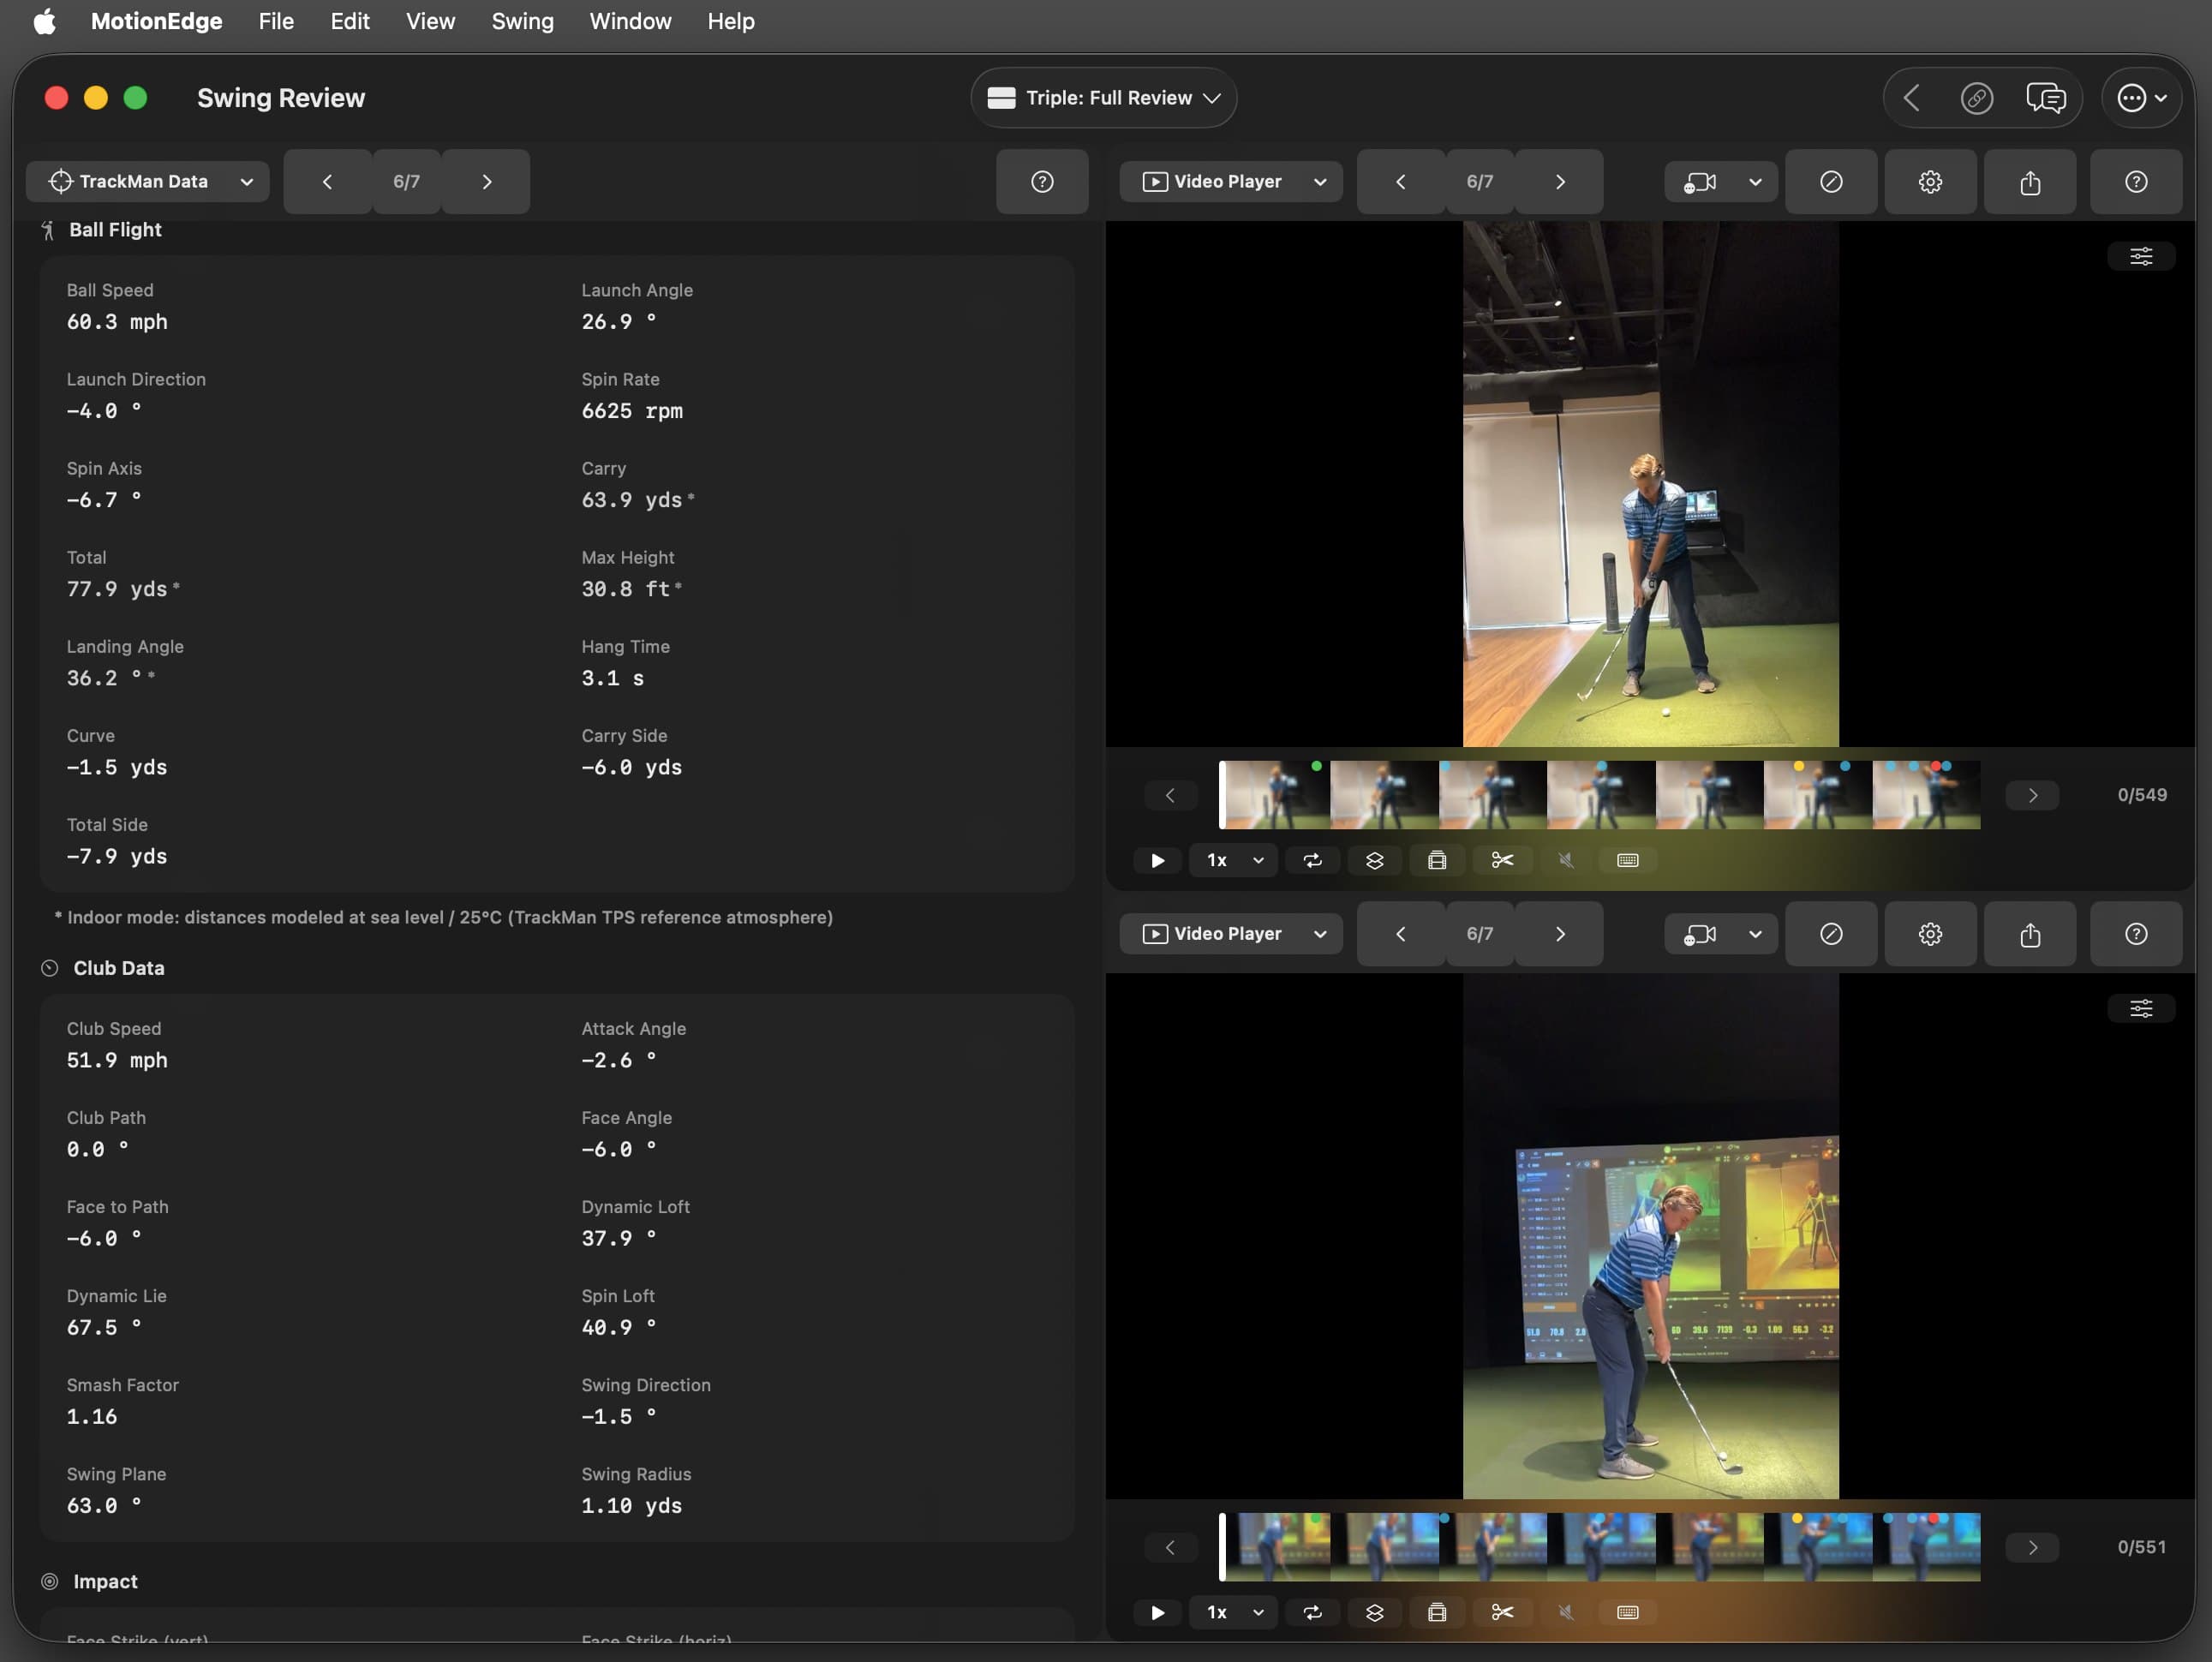Toggle loop in top video player

(x=1312, y=860)
